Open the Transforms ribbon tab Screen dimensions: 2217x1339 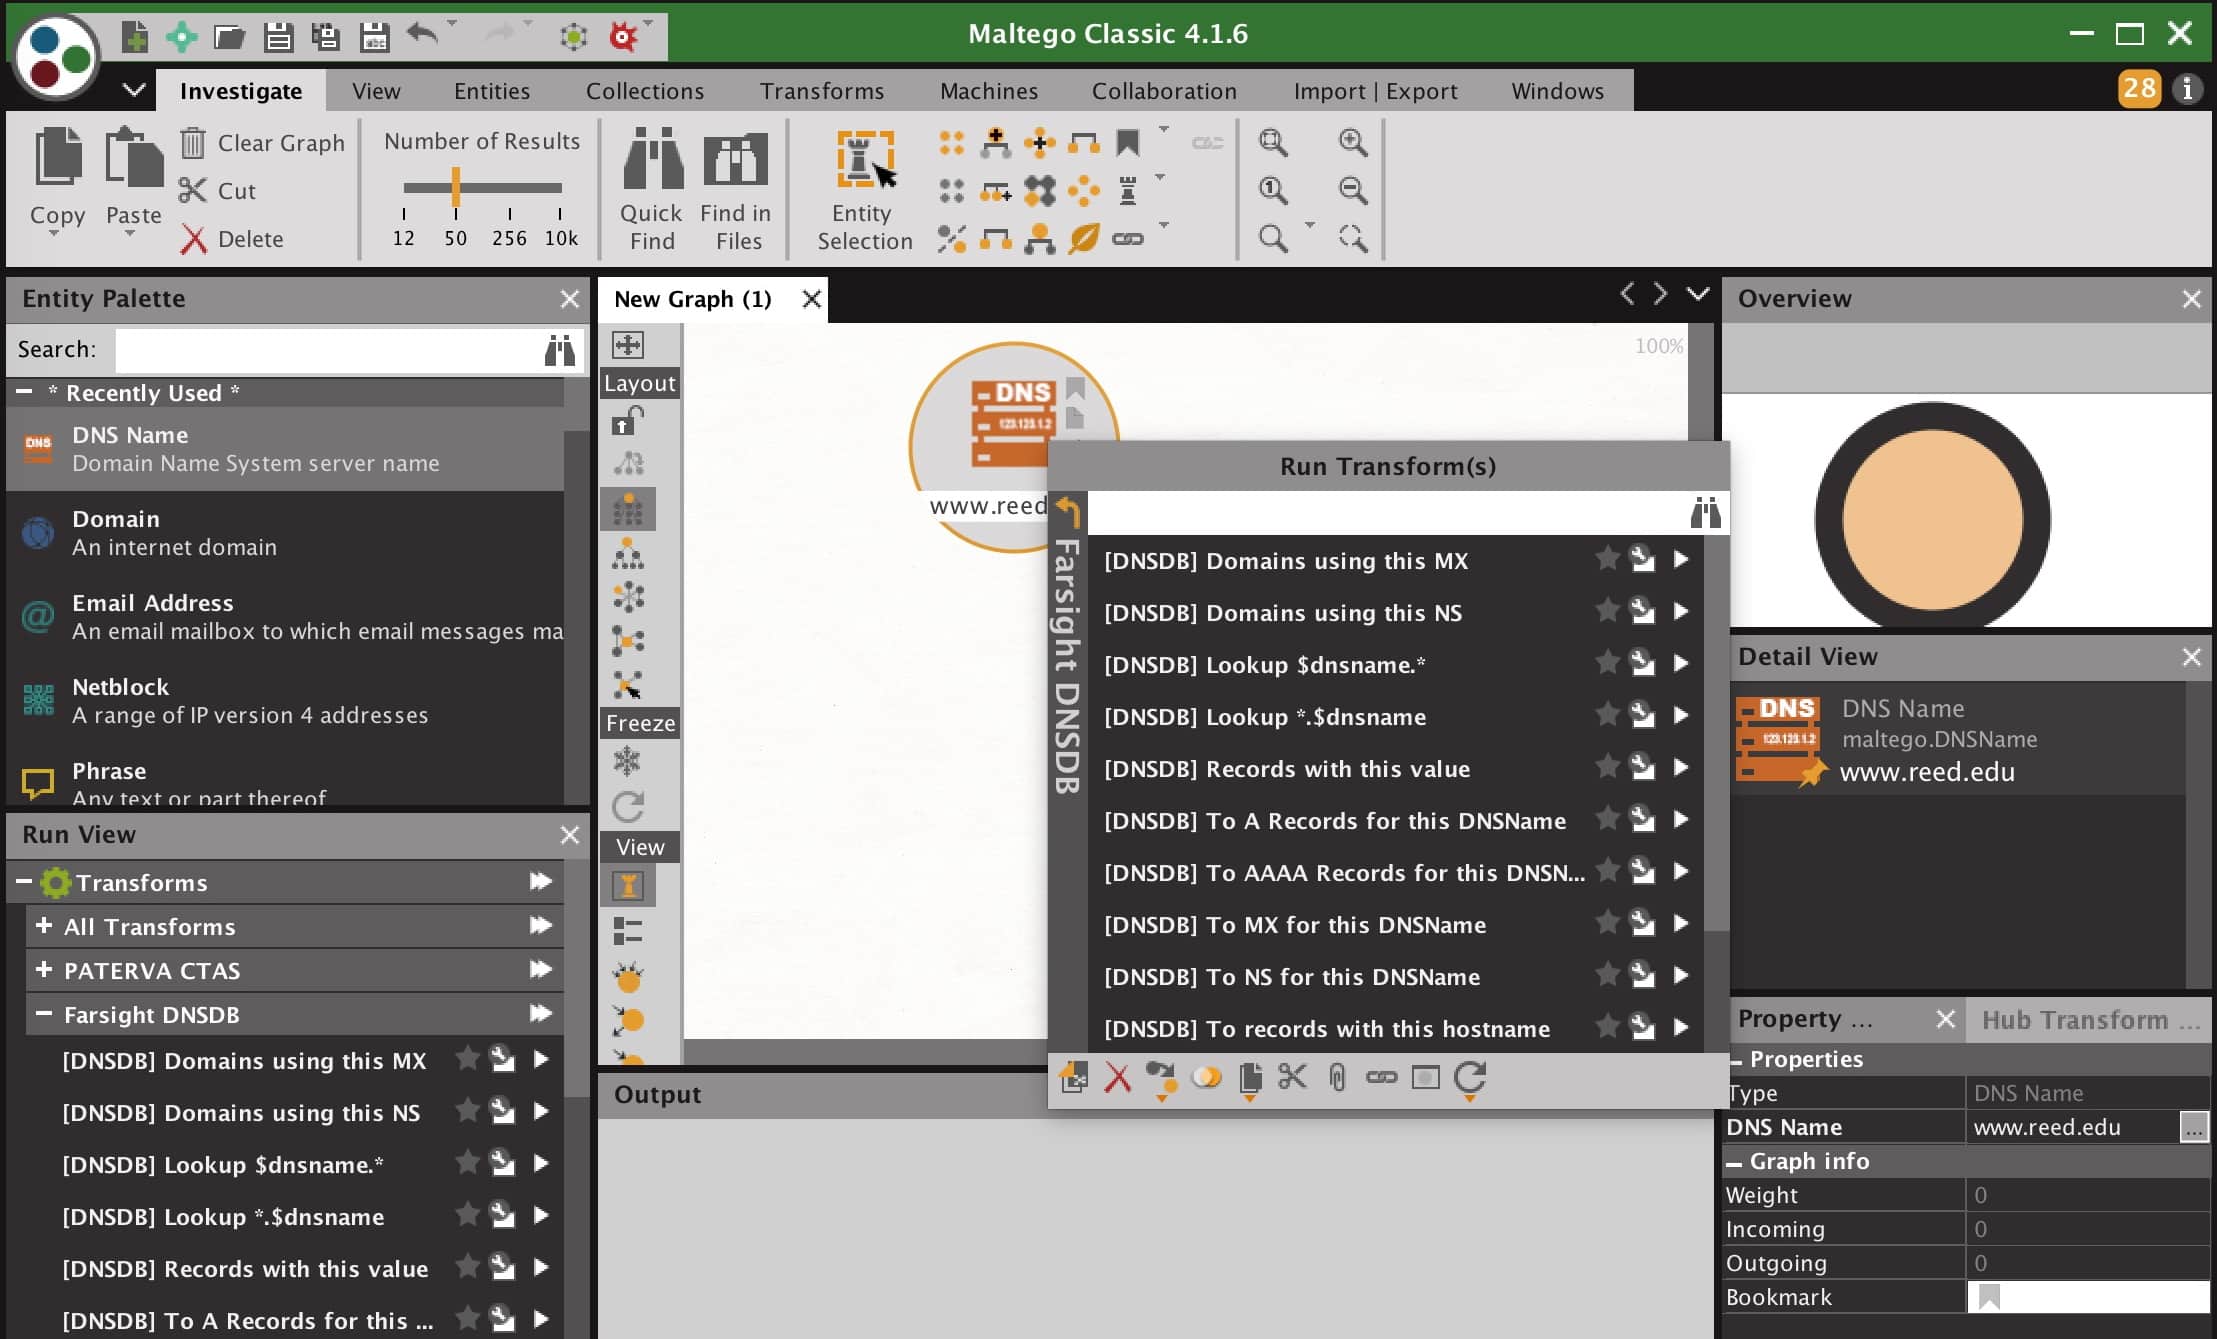[x=821, y=91]
